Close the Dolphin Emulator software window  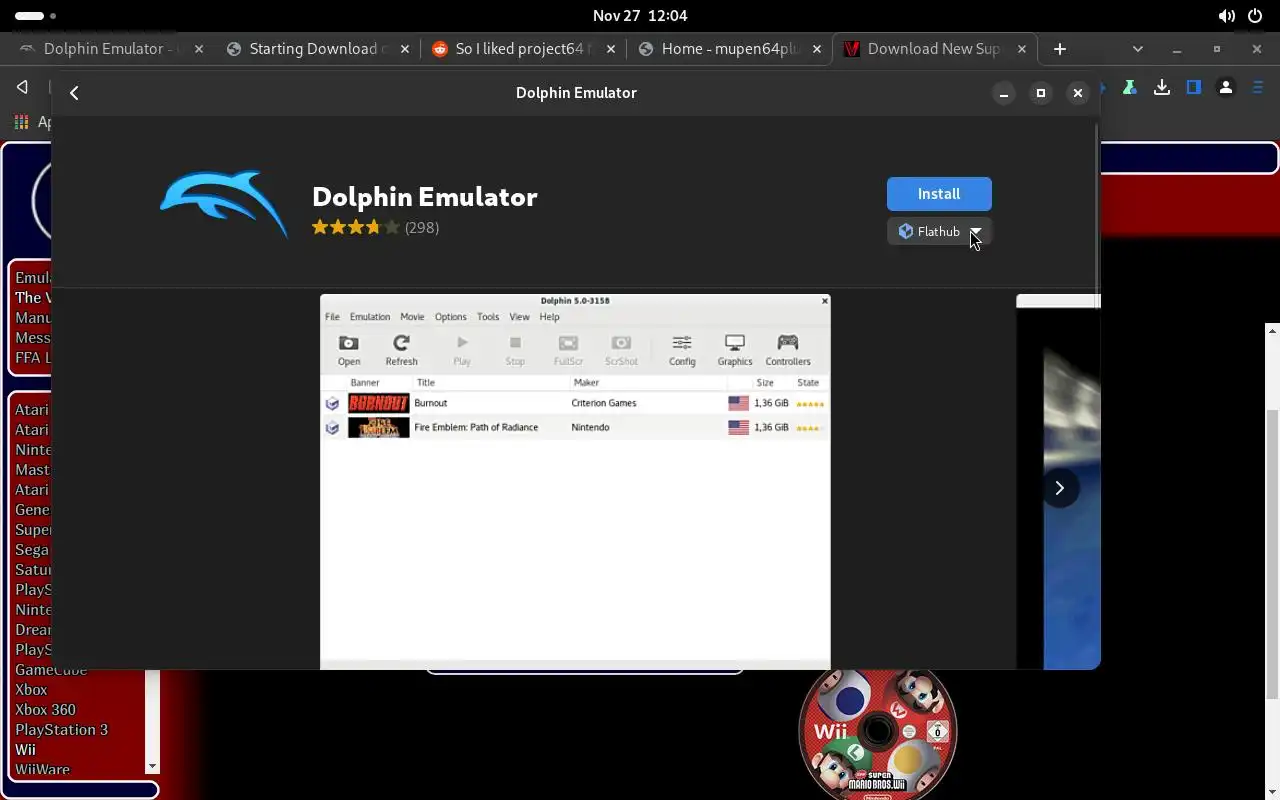pos(1078,93)
